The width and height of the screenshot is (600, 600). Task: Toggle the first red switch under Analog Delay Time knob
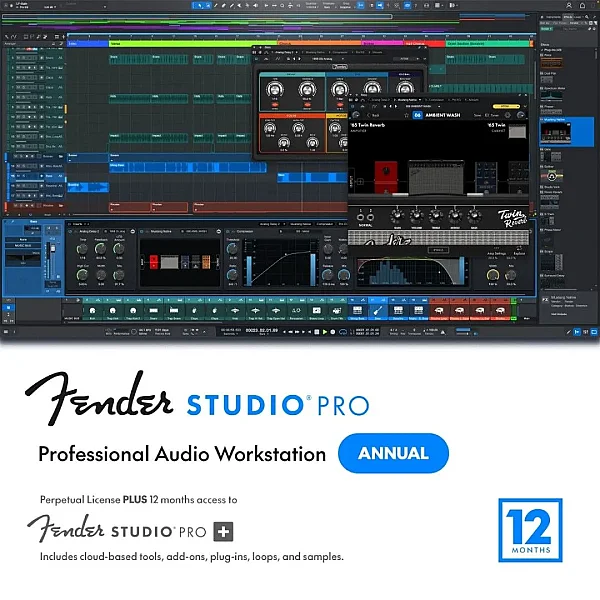point(275,104)
